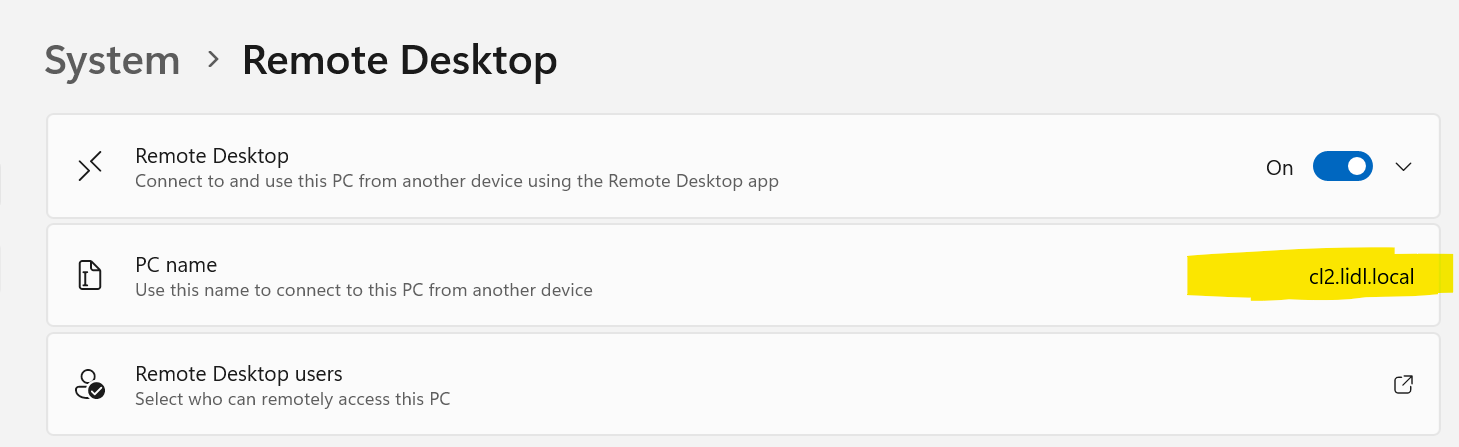Viewport: 1459px width, 447px height.
Task: Turn off the Remote Desktop toggle switch
Action: pyautogui.click(x=1342, y=167)
